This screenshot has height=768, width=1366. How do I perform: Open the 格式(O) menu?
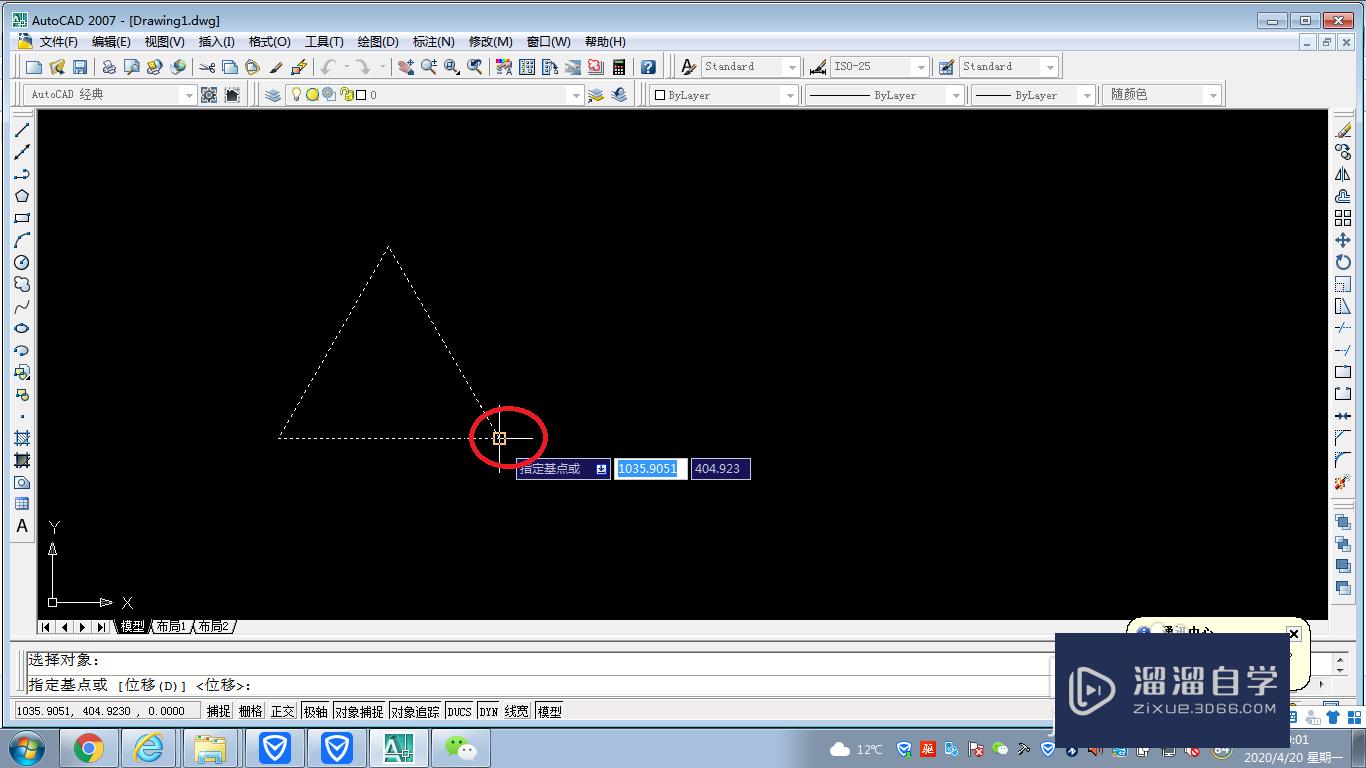coord(270,42)
